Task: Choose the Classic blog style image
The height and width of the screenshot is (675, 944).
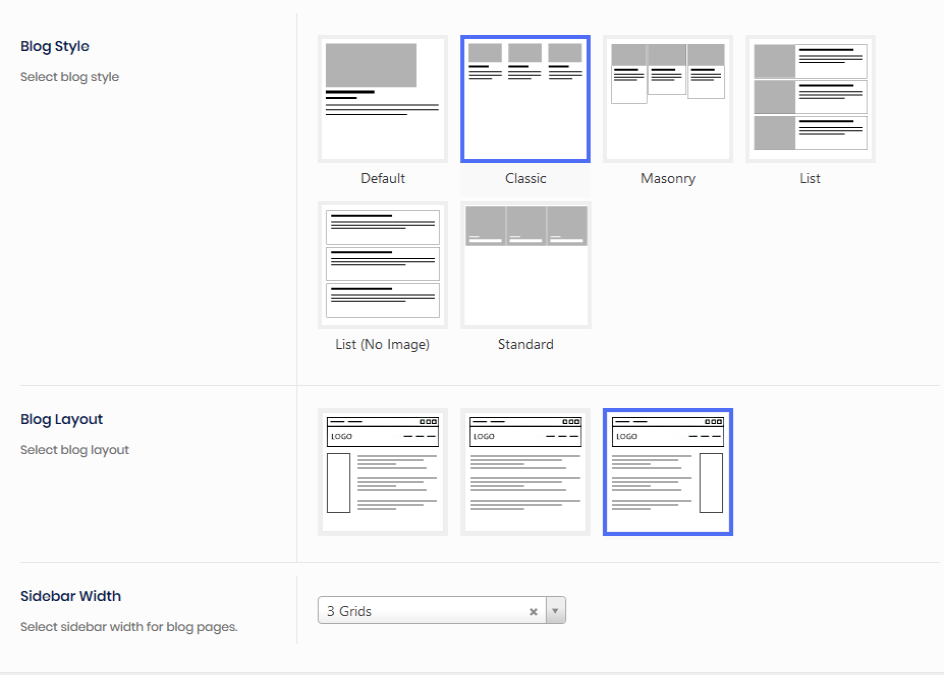Action: 525,99
